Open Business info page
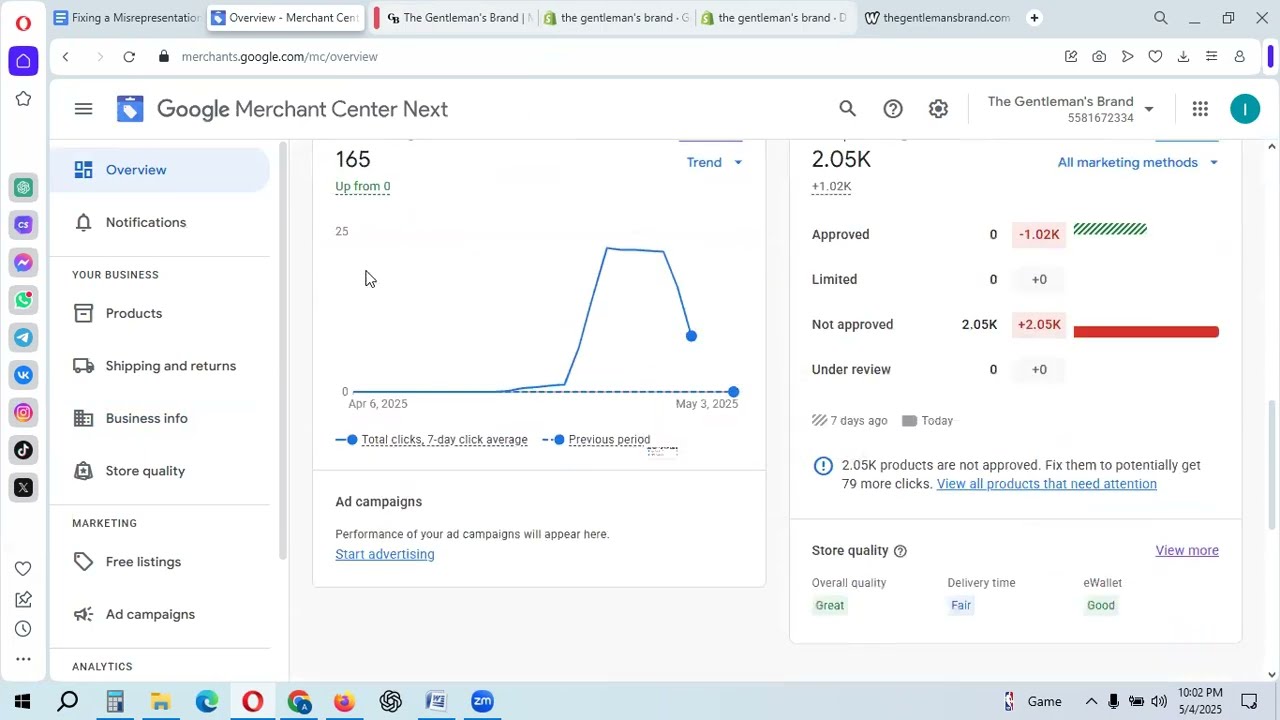The height and width of the screenshot is (720, 1280). [x=160, y=418]
